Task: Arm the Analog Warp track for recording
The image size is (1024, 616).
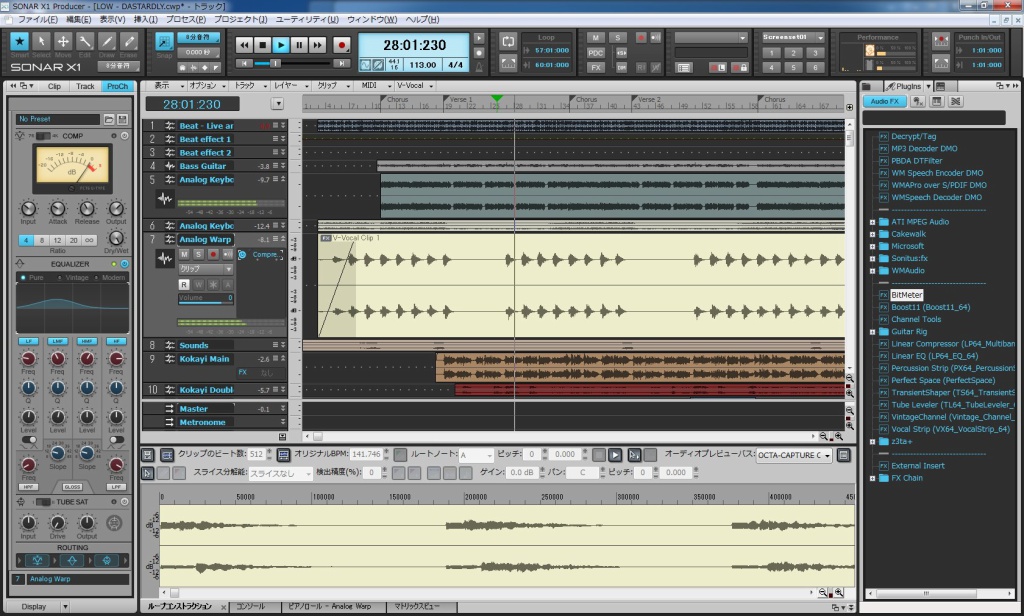Action: tap(213, 255)
